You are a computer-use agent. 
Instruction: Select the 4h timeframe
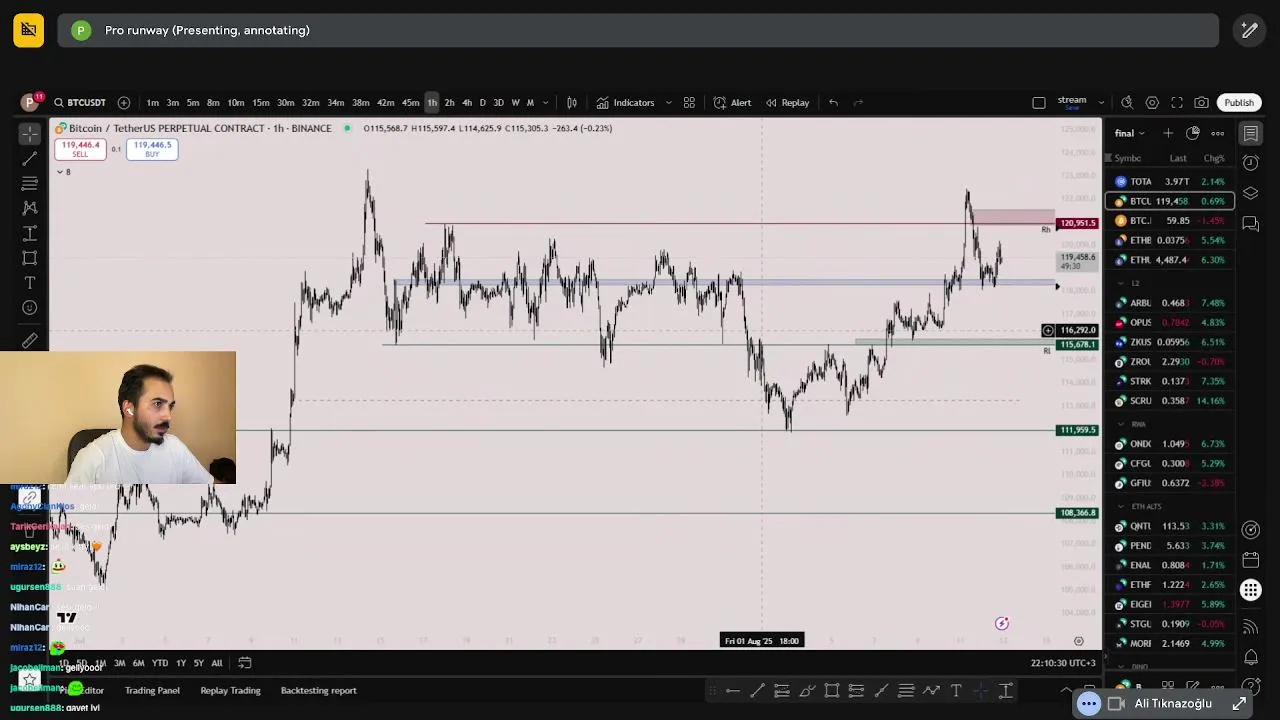point(467,102)
